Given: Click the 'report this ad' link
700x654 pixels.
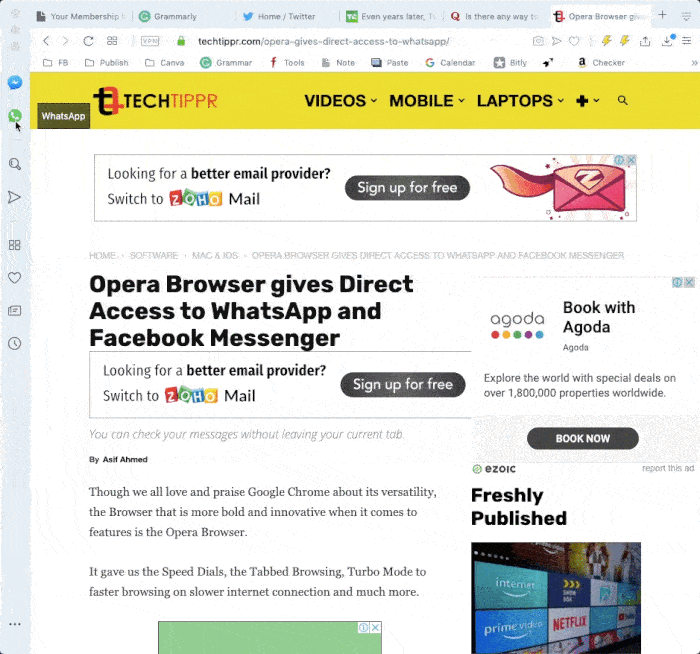Looking at the screenshot, I should pyautogui.click(x=668, y=468).
